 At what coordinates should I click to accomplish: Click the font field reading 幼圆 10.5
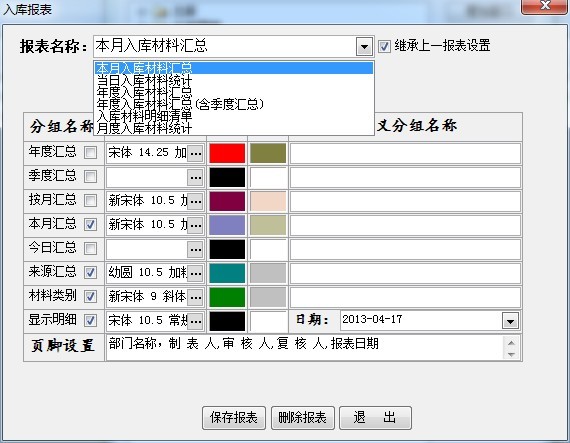[147, 273]
